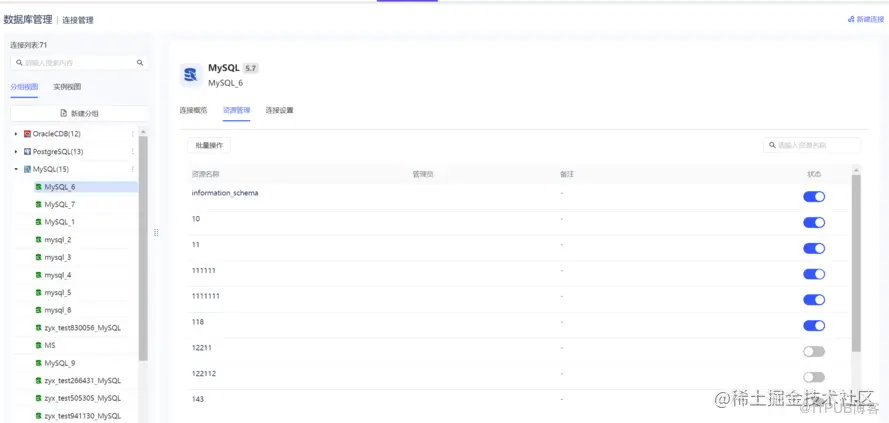Click the connection tree scrollbar thumb
The width and height of the screenshot is (889, 423).
(143, 248)
